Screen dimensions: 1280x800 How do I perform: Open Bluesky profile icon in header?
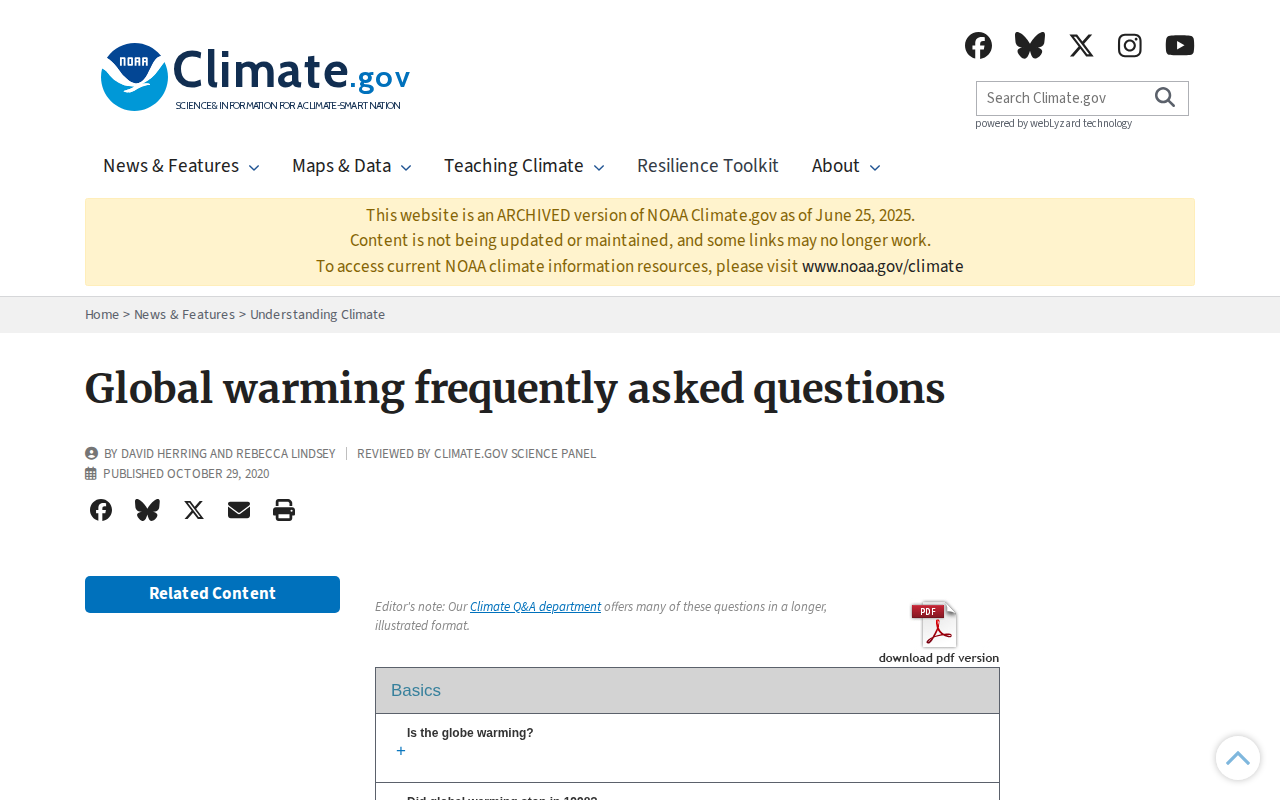point(1030,45)
